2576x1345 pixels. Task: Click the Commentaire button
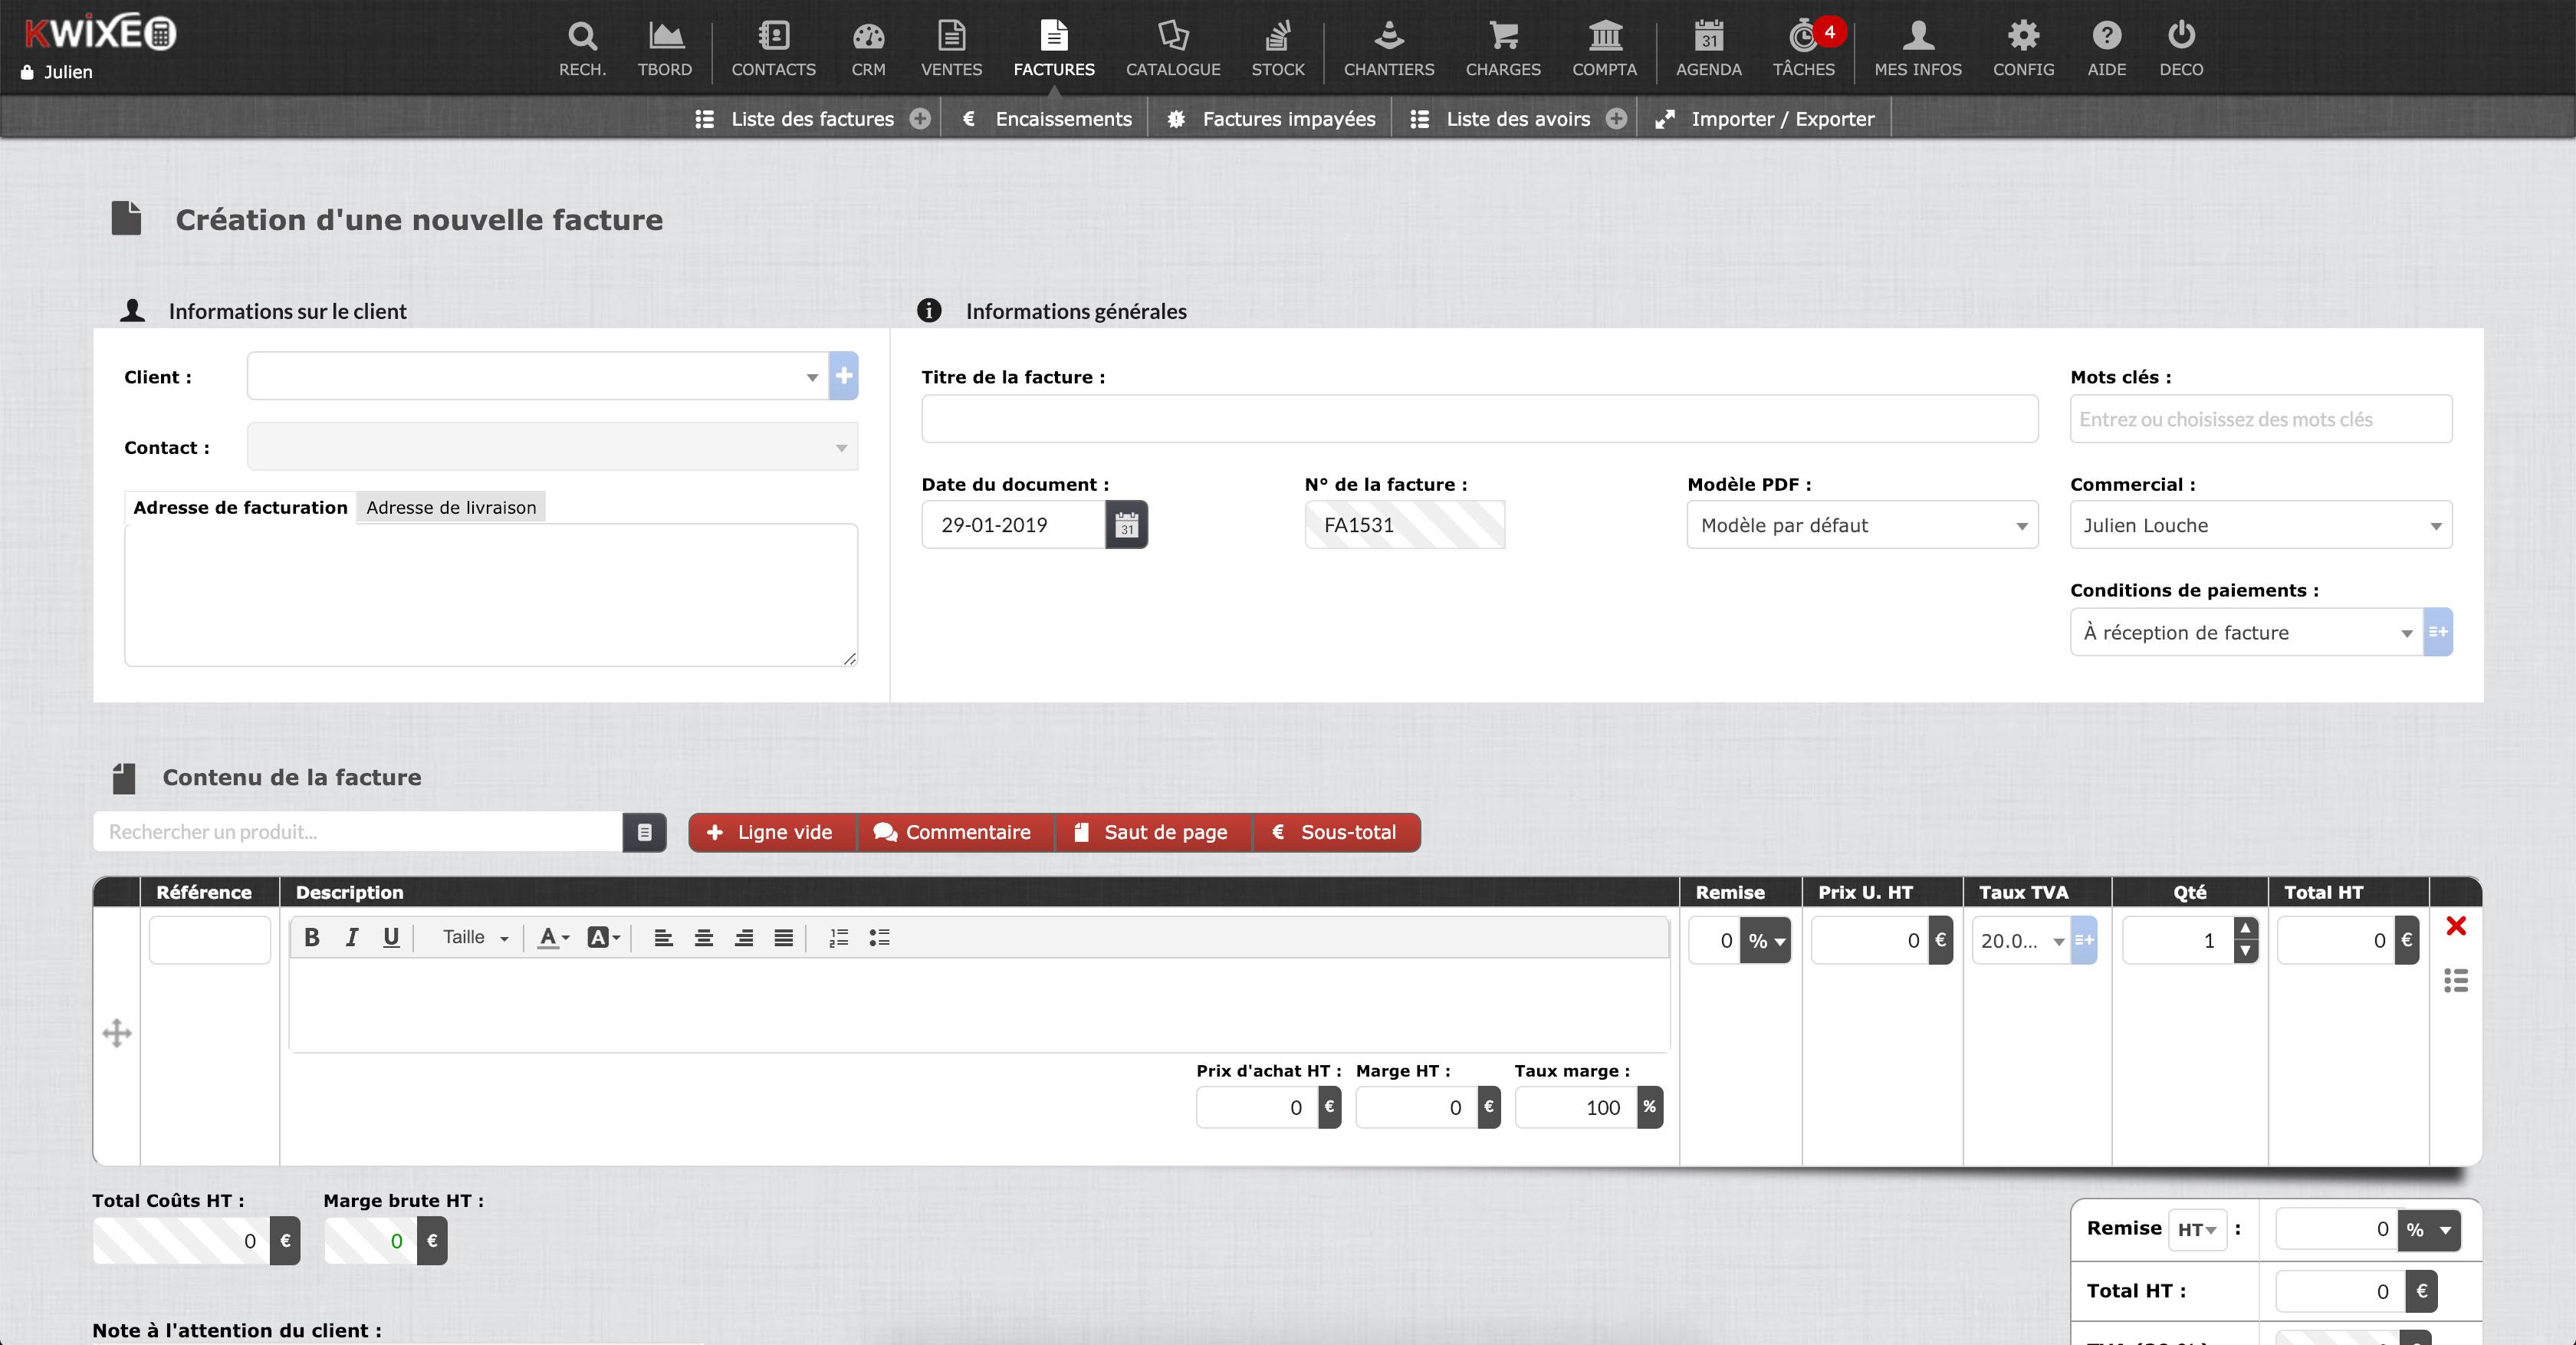click(955, 832)
